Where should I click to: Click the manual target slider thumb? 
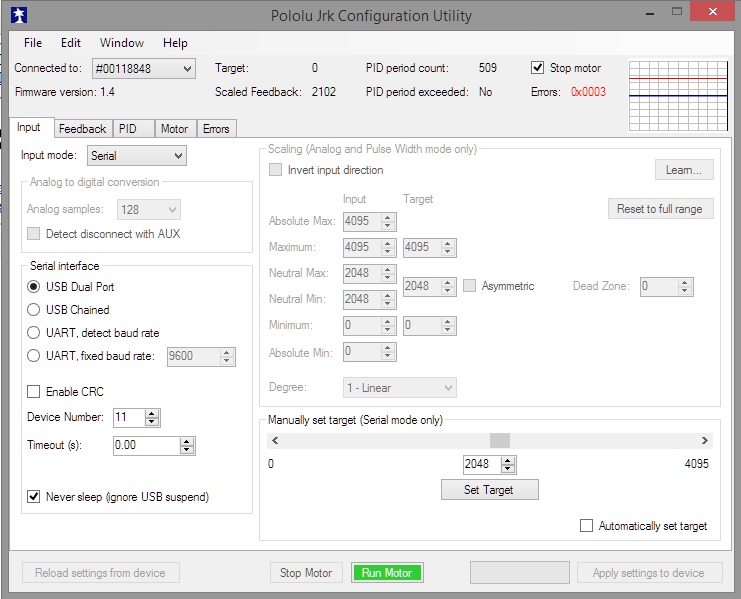[x=500, y=440]
